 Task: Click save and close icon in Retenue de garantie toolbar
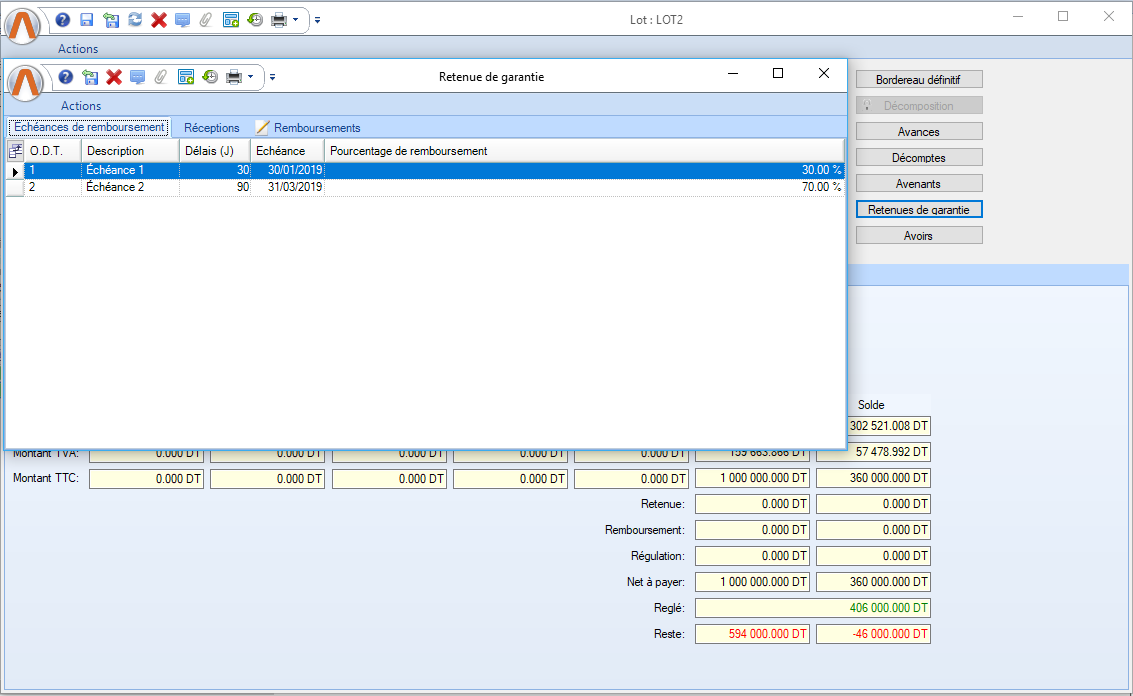tap(90, 77)
